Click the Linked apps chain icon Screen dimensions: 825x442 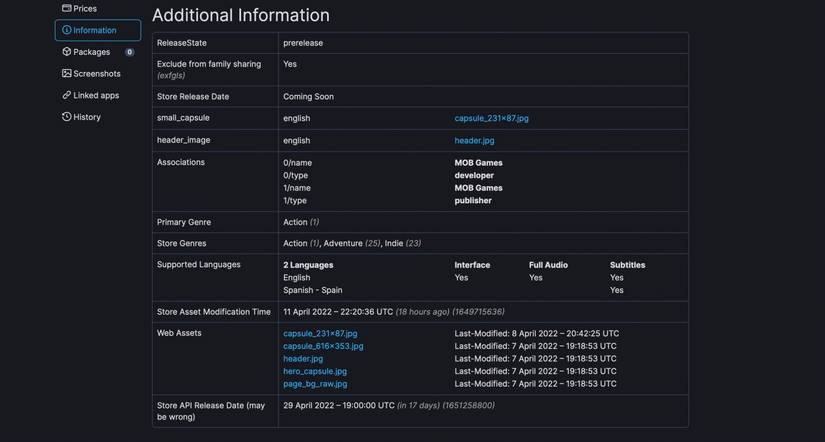click(67, 95)
